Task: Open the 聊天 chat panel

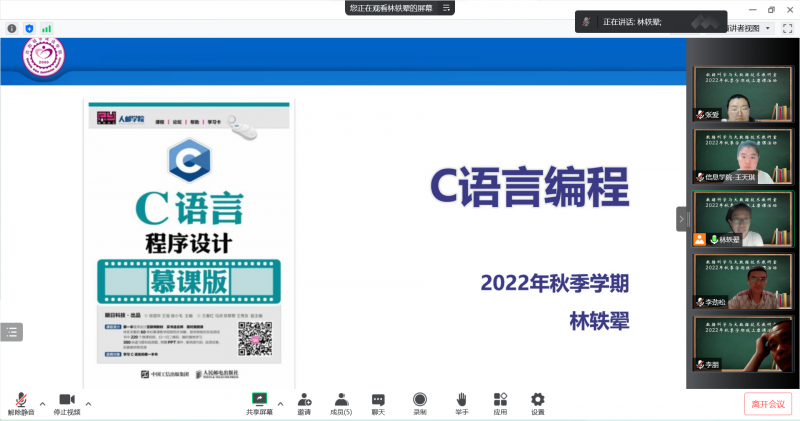Action: pos(379,402)
